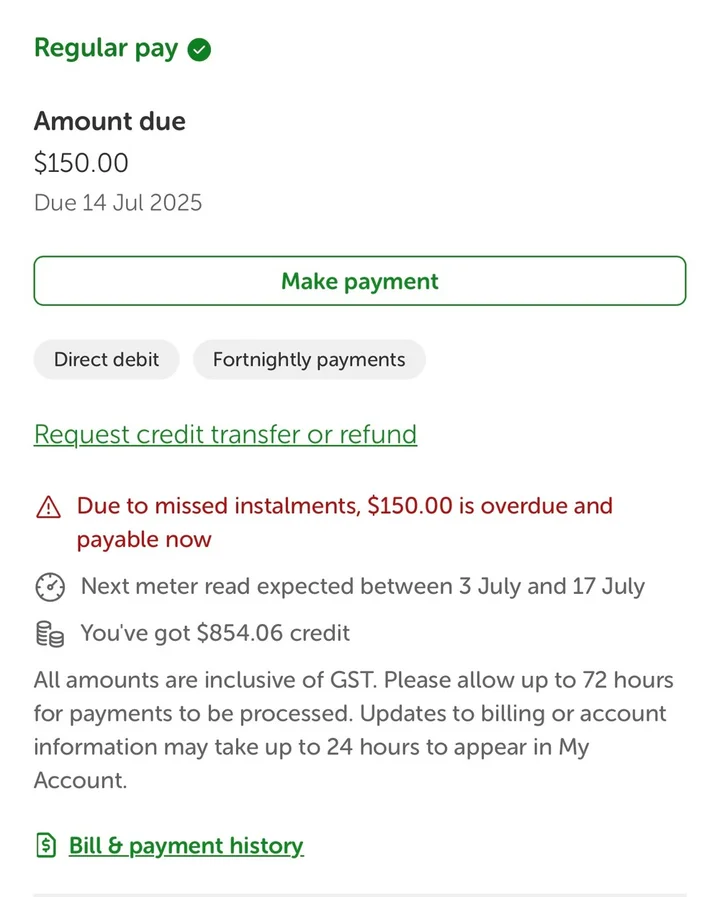720x897 pixels.
Task: Click the Regular pay heading
Action: (106, 49)
